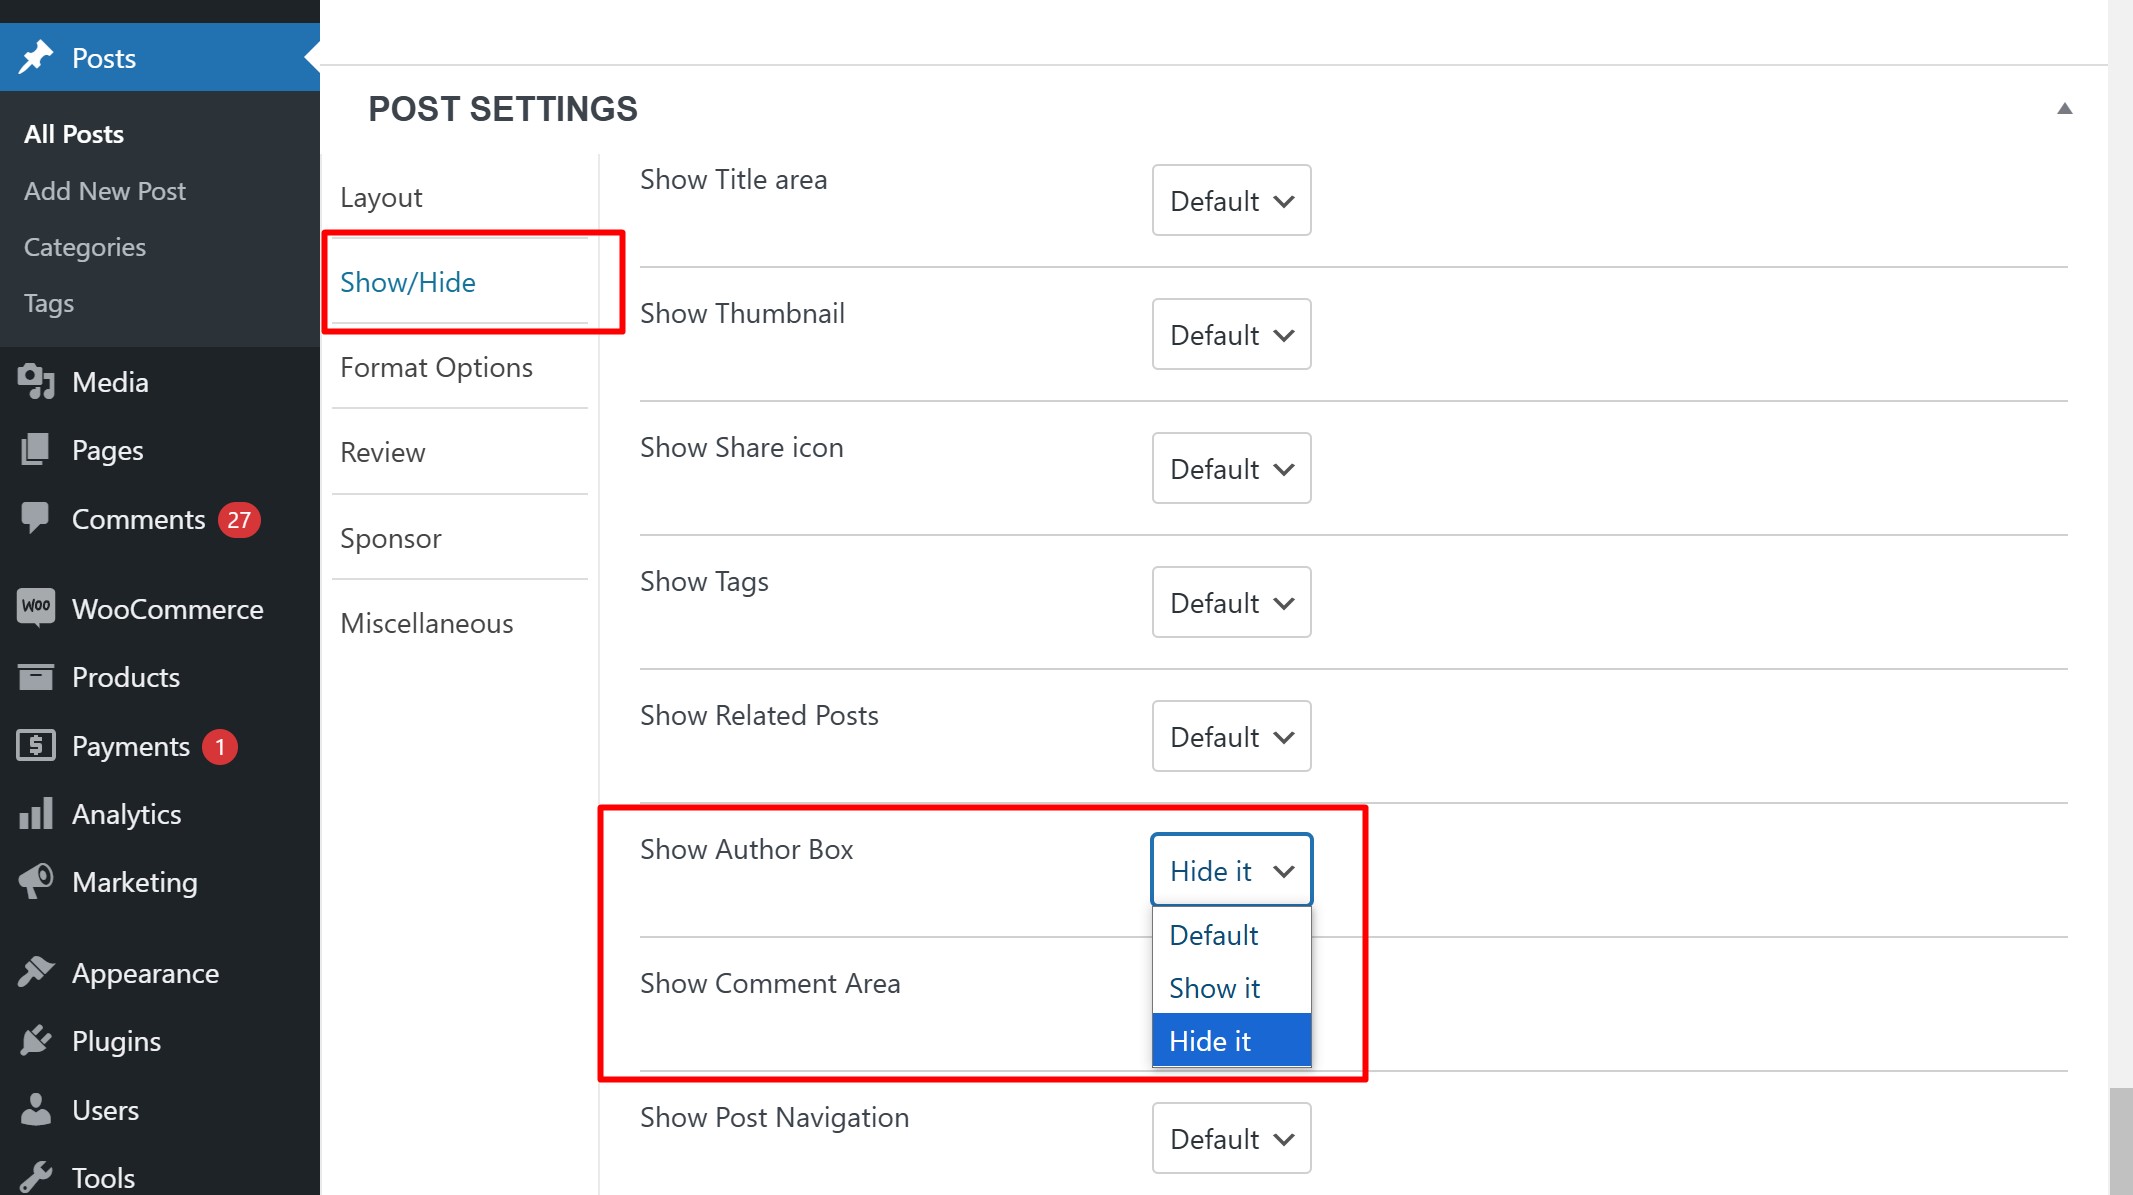This screenshot has width=2133, height=1195.
Task: Click the Show Author Box label
Action: pos(747,849)
